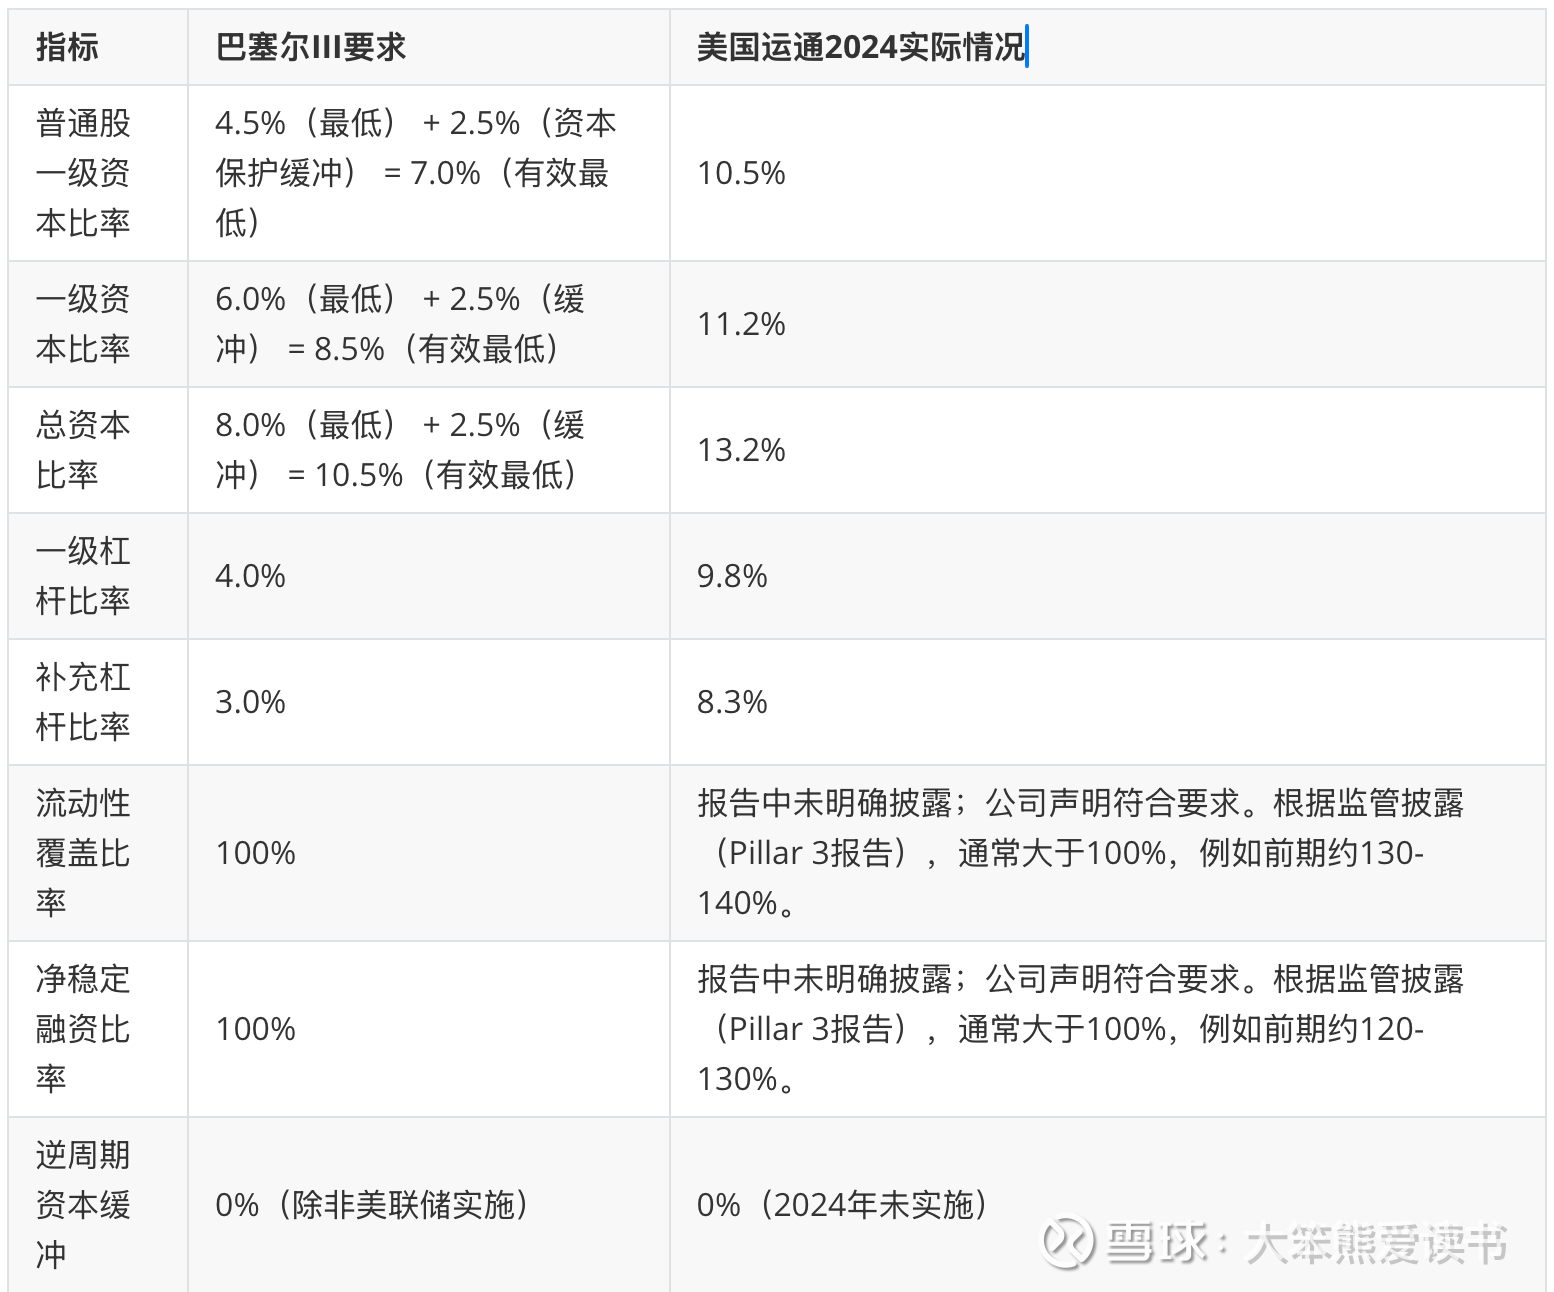Select the 流动性覆盖比率 row label
Image resolution: width=1554 pixels, height=1292 pixels.
click(x=83, y=853)
